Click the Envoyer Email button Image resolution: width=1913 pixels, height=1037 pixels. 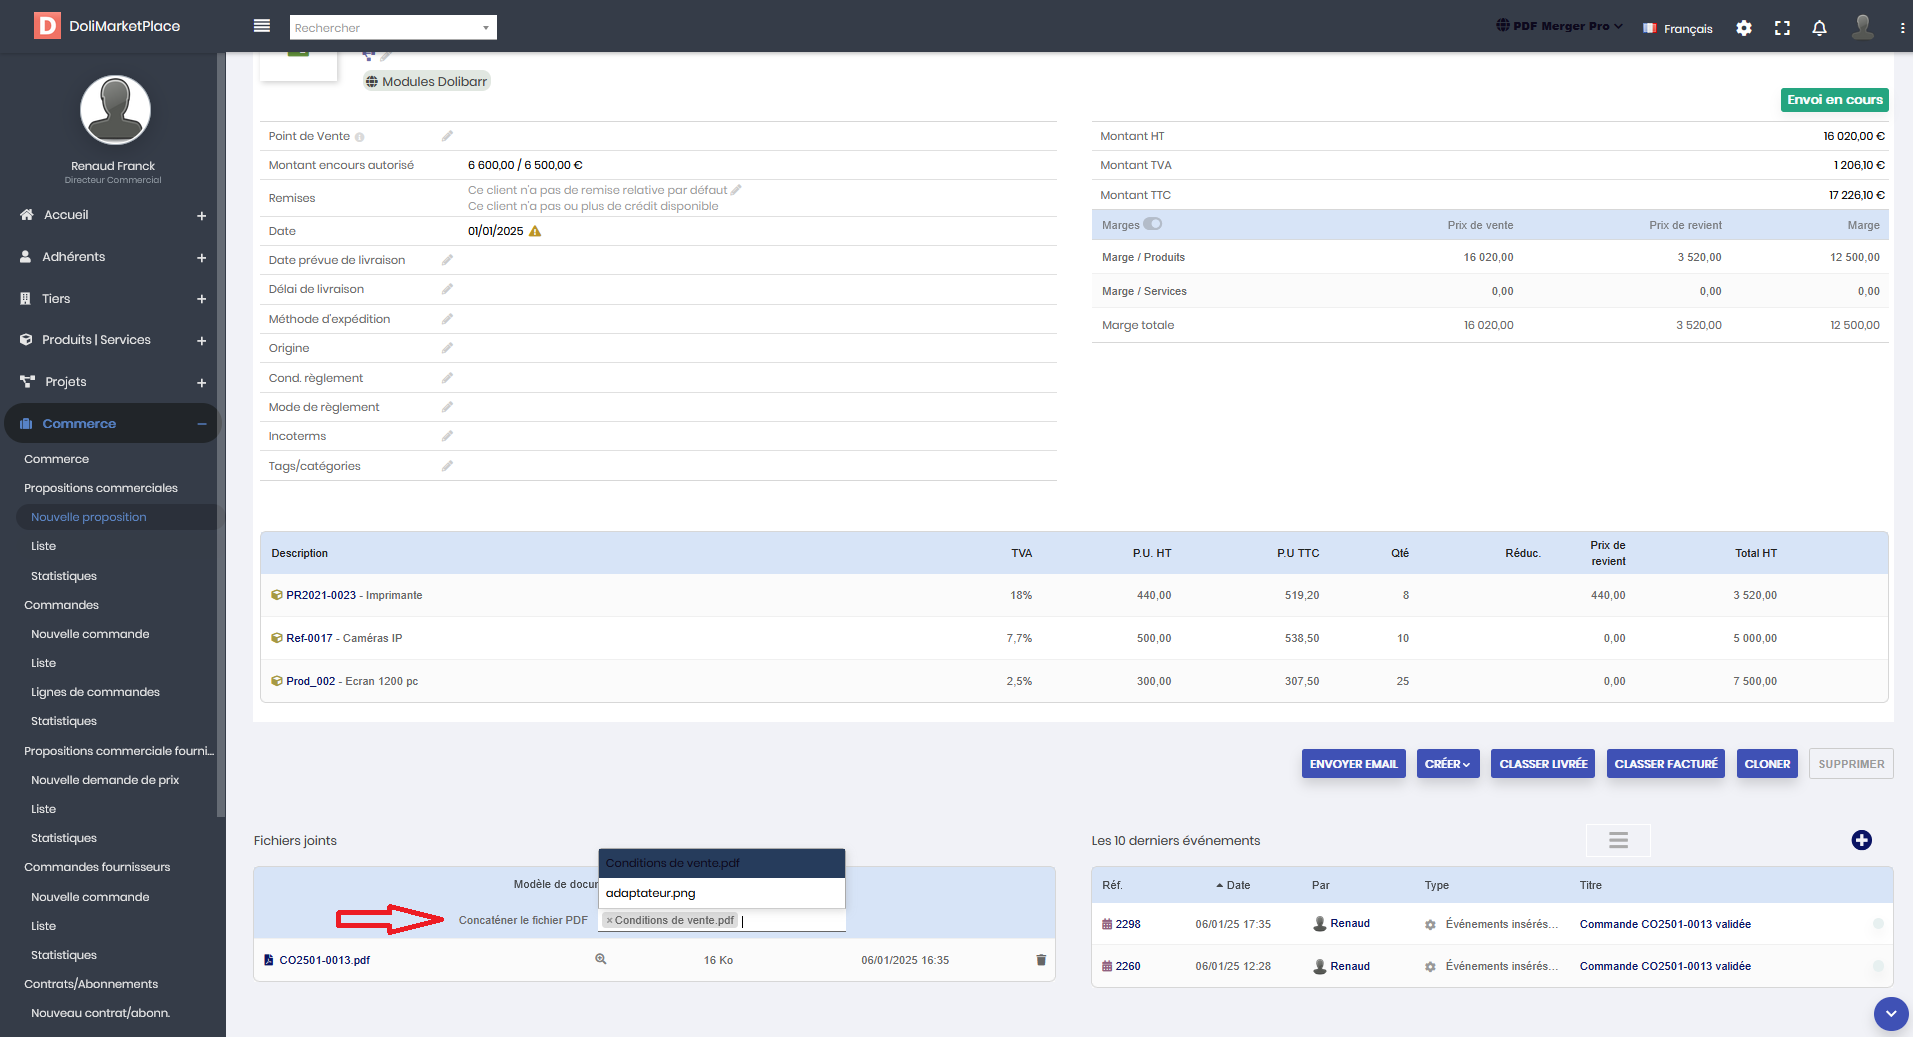(1353, 764)
